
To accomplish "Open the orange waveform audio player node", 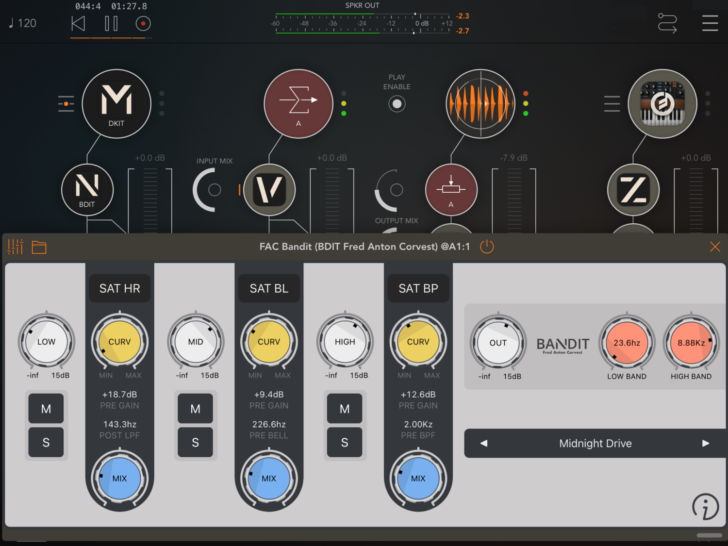I will pos(481,104).
